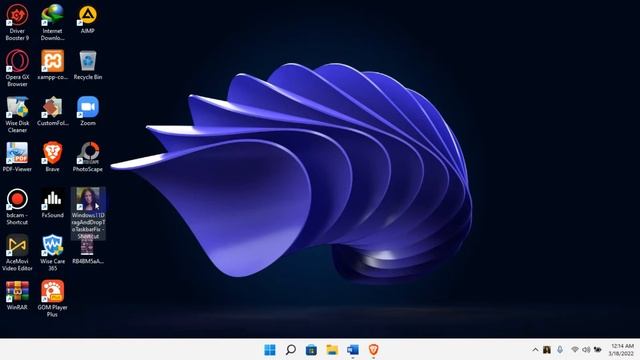
Task: Click the battery status tray icon
Action: (598, 350)
